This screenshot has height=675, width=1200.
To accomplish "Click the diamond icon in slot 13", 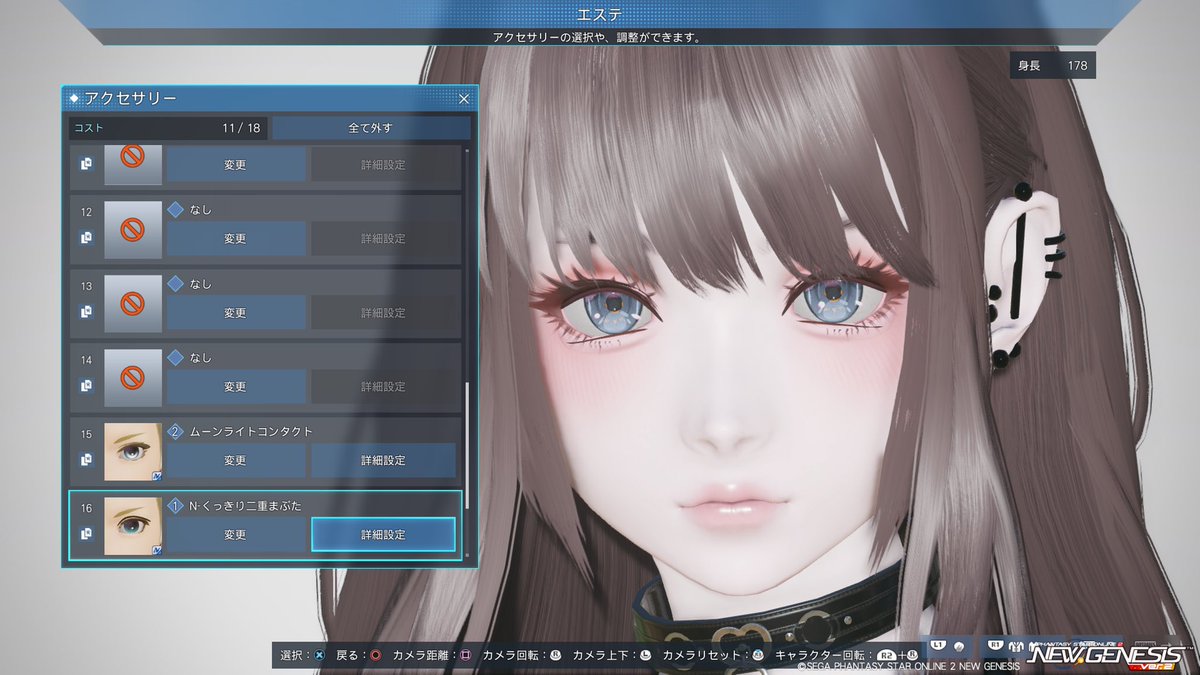I will click(175, 283).
